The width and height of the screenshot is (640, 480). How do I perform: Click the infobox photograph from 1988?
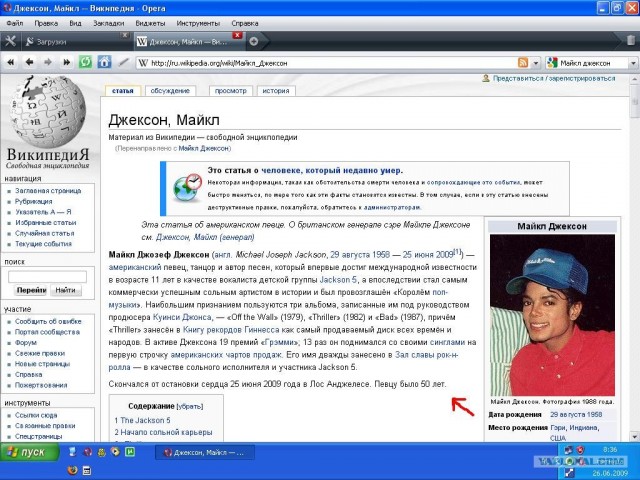click(552, 315)
